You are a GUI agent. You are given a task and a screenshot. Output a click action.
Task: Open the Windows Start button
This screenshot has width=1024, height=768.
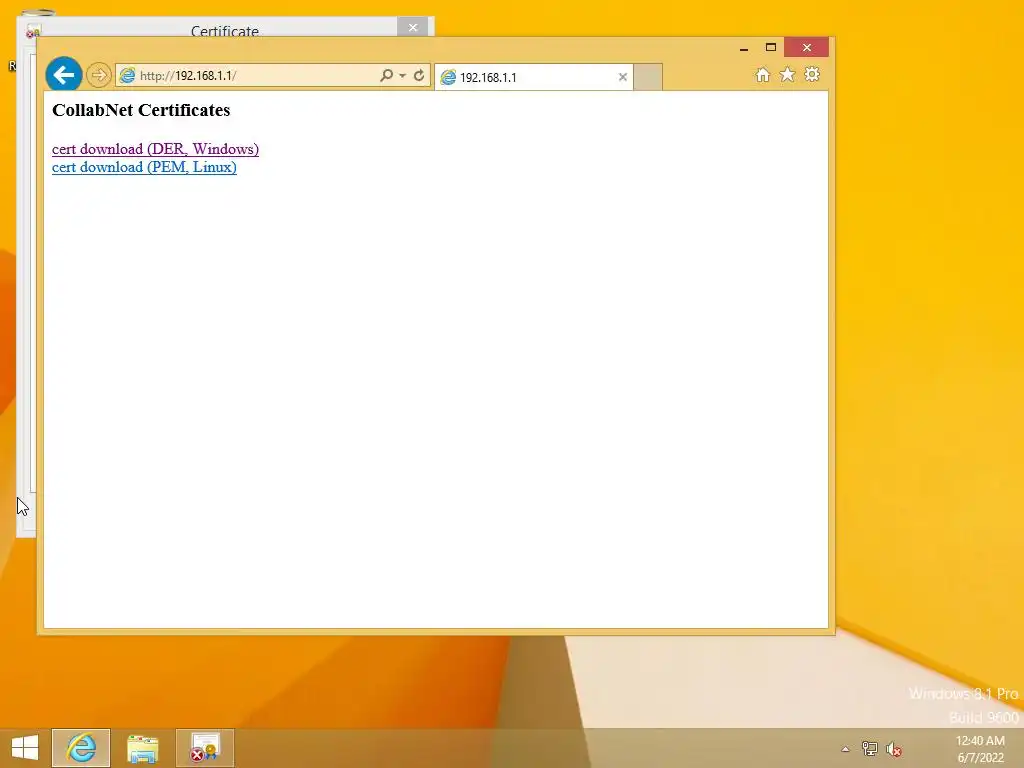click(25, 748)
